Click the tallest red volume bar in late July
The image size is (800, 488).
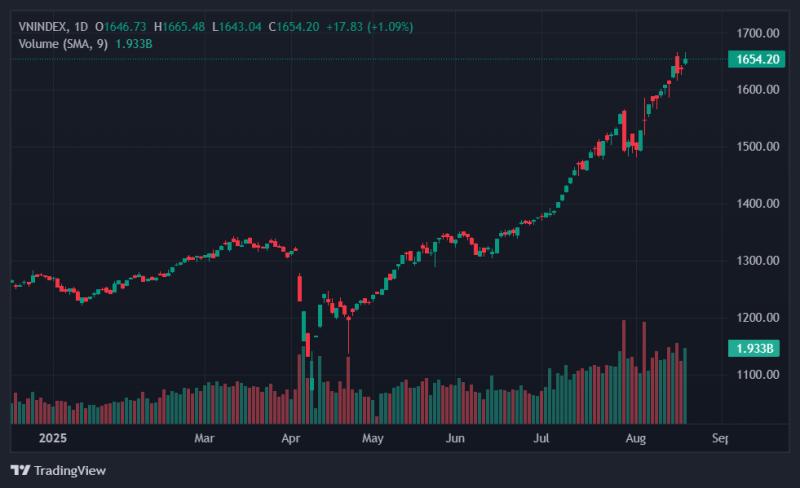point(623,372)
